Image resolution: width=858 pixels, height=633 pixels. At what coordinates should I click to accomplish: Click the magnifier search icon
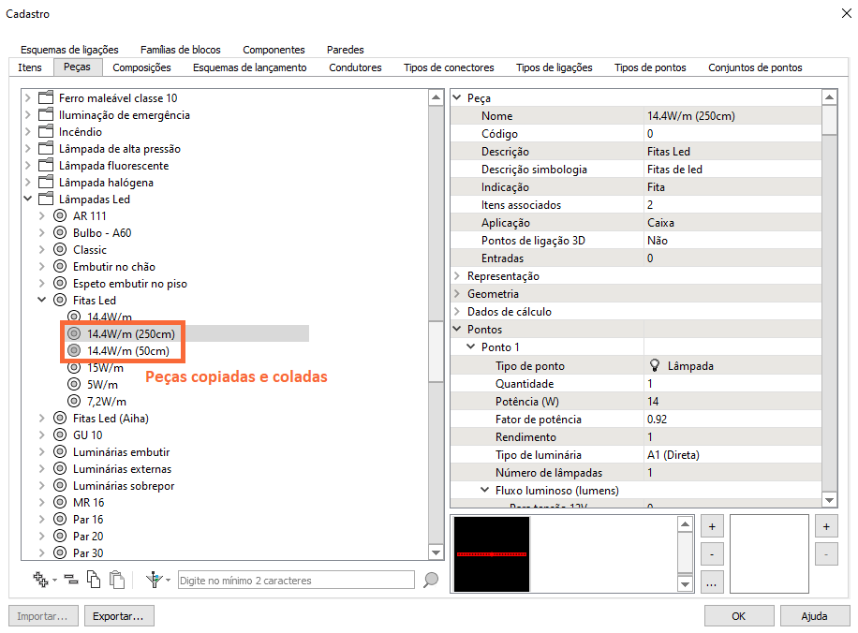(431, 580)
